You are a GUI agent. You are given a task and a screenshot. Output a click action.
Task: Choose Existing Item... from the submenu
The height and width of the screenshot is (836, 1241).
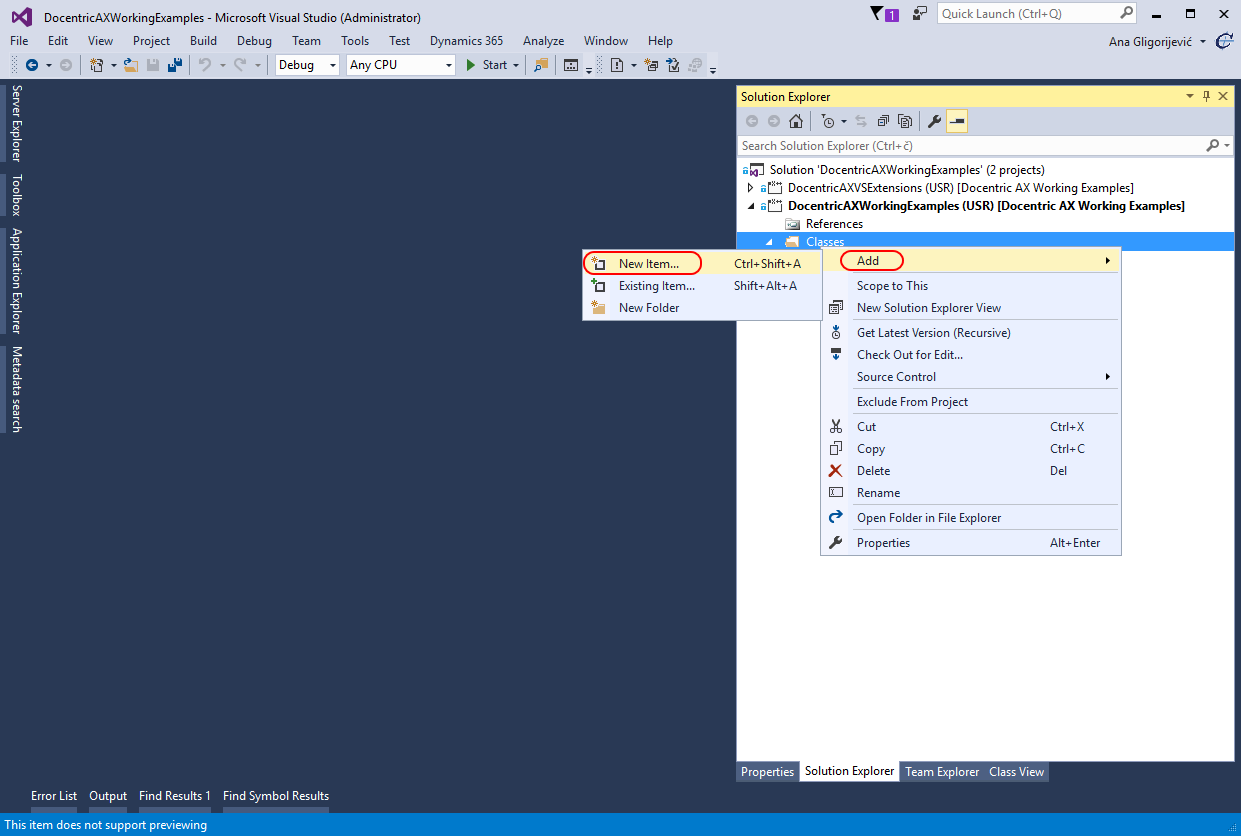pos(702,286)
